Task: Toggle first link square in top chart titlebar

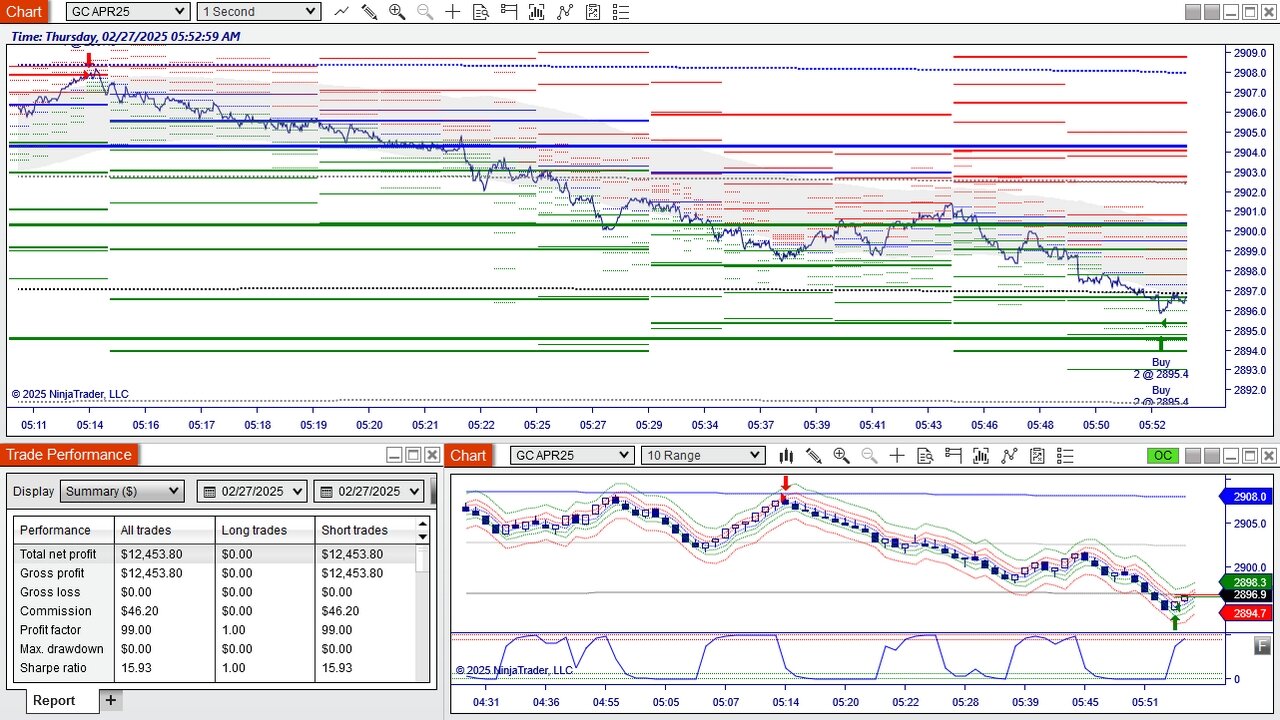Action: click(x=1192, y=12)
